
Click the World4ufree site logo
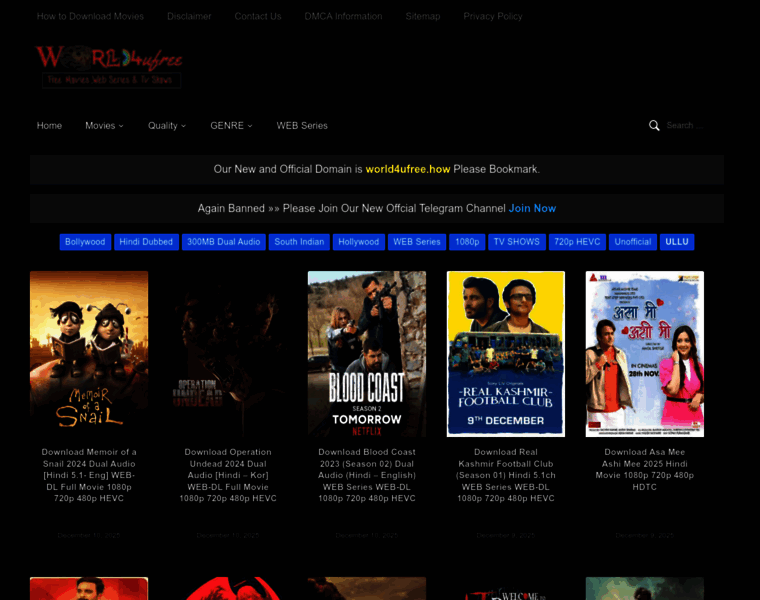[x=109, y=66]
